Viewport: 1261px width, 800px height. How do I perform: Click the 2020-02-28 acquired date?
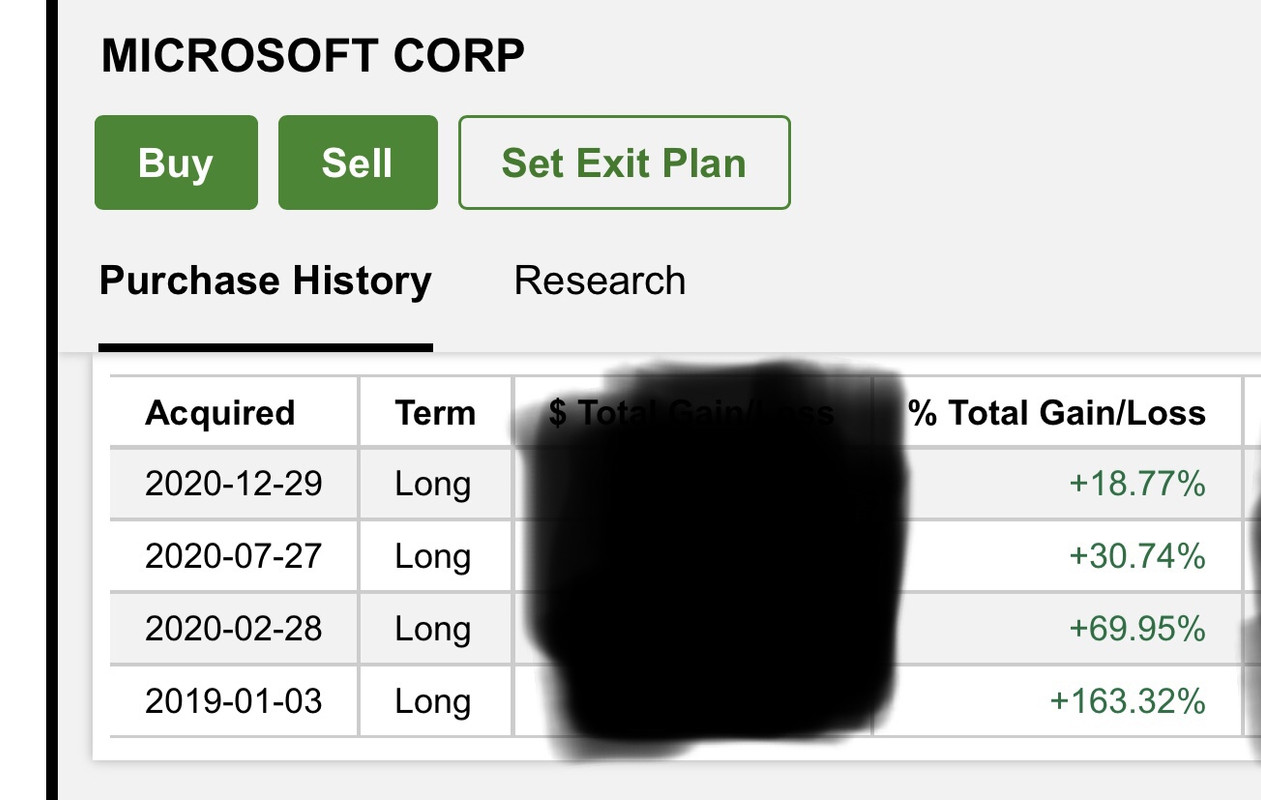coord(234,629)
